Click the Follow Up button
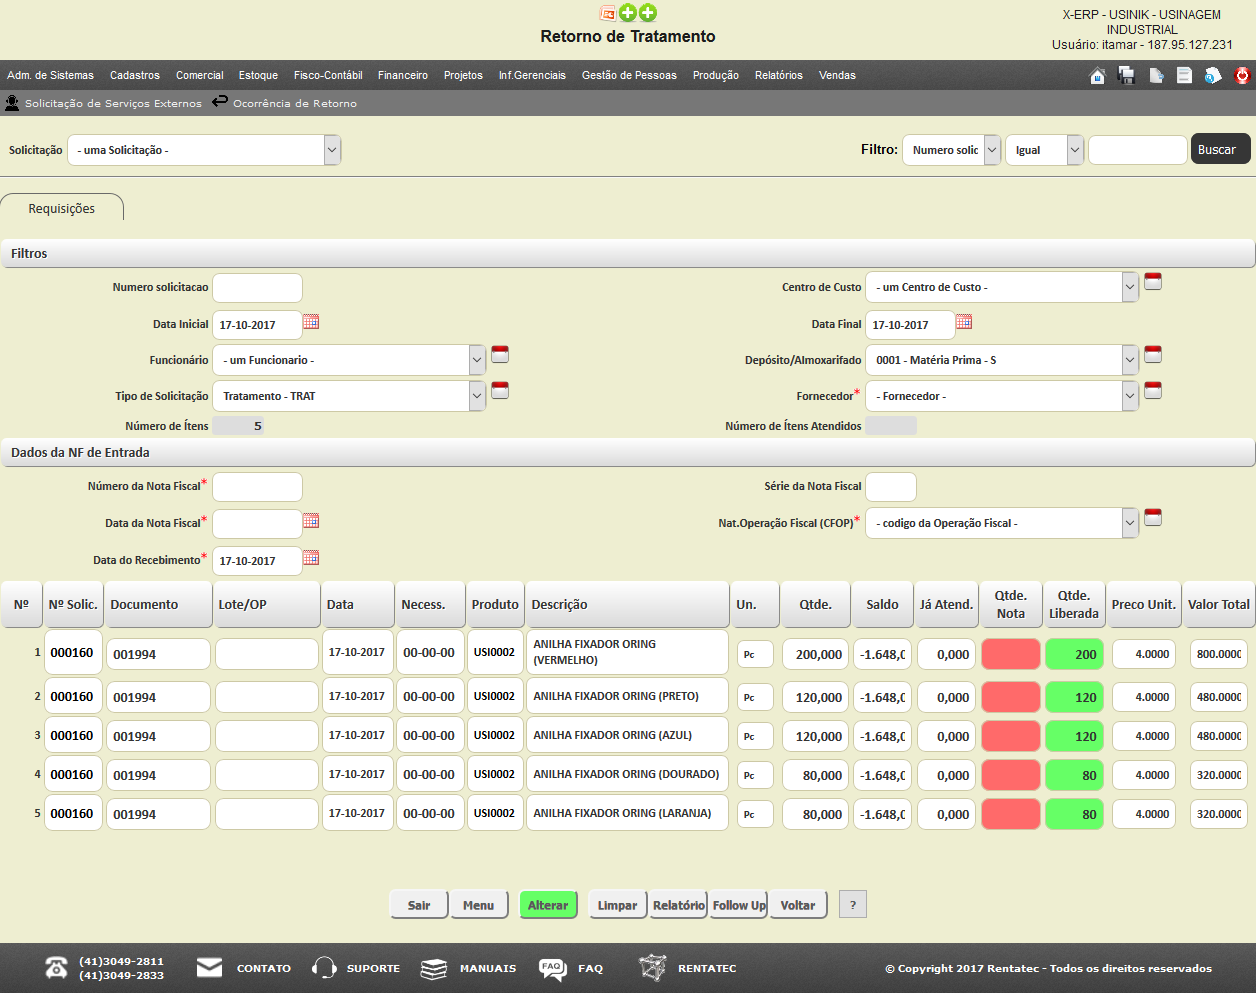Image resolution: width=1256 pixels, height=993 pixels. (x=739, y=905)
